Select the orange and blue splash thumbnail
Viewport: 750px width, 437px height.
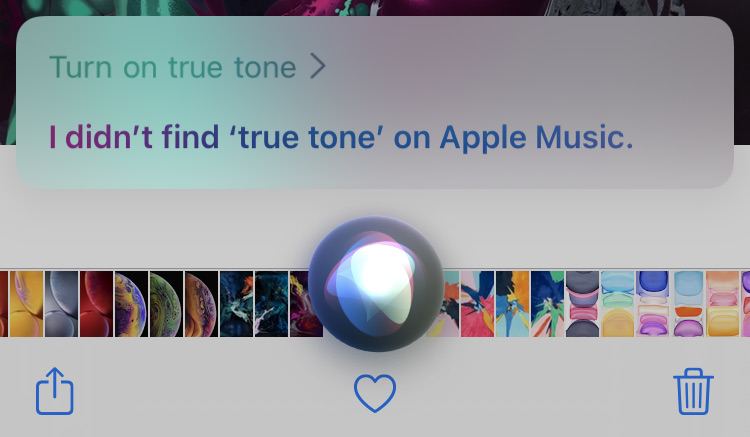pos(513,304)
